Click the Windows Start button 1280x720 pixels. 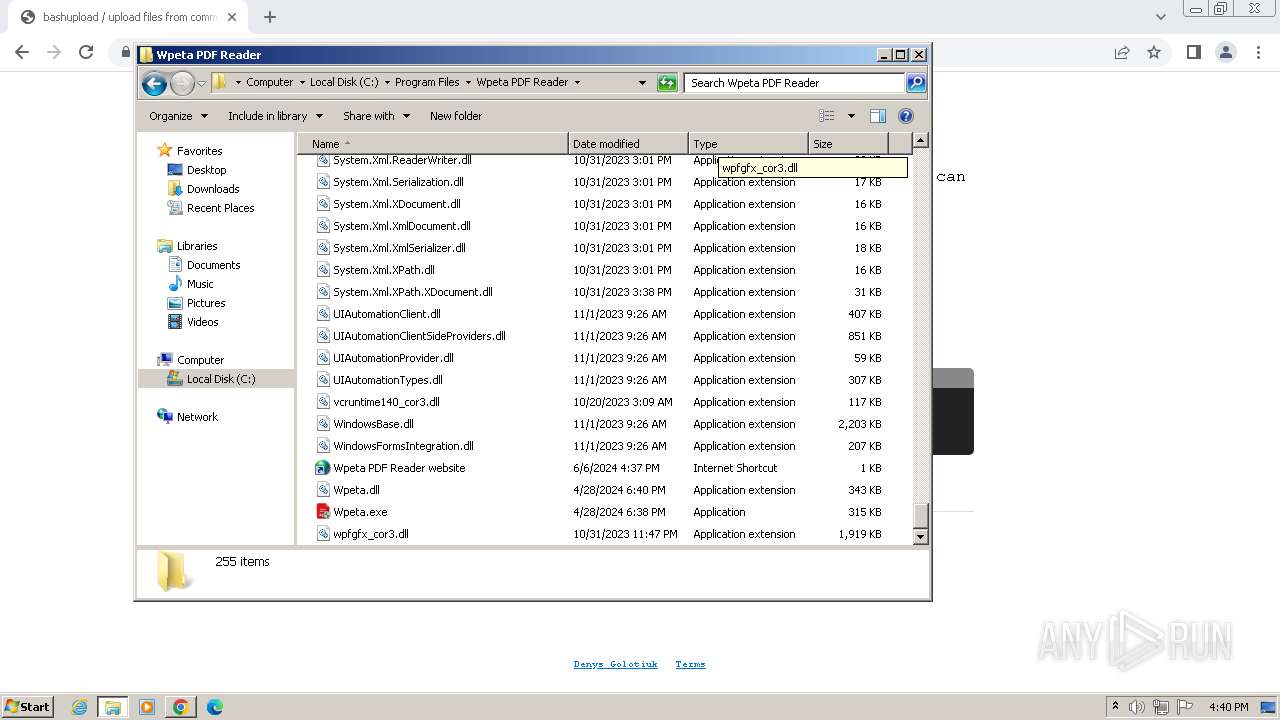27,707
